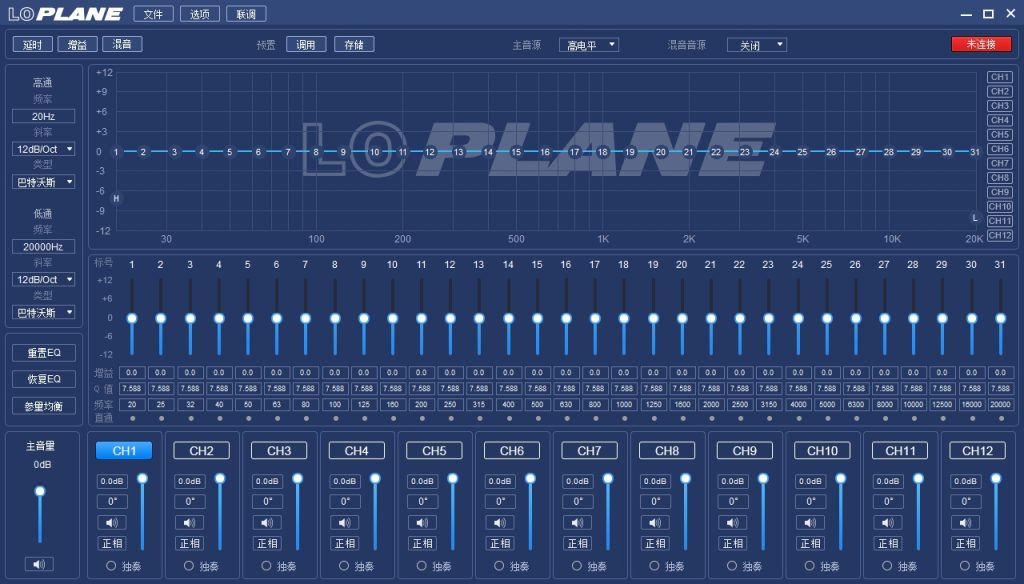The image size is (1024, 584).
Task: Mute CH7 with its speaker icon
Action: [x=578, y=523]
